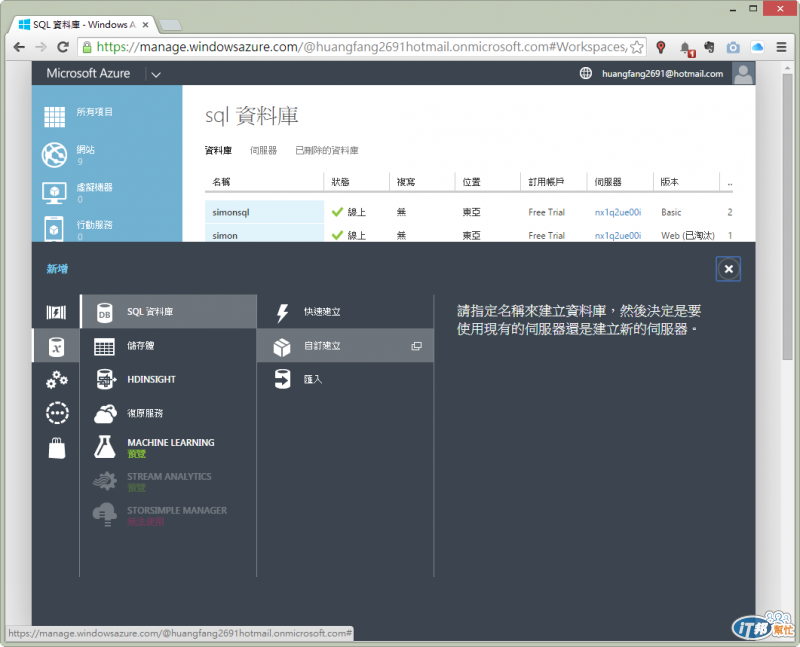800x647 pixels.
Task: Open the 網站 websites globe icon
Action: [55, 155]
